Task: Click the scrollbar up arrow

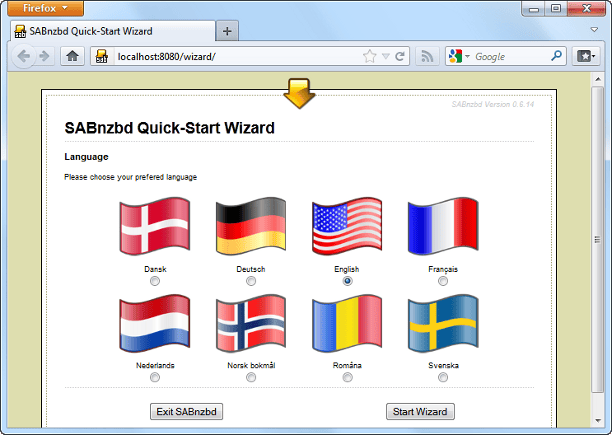Action: pyautogui.click(x=598, y=79)
